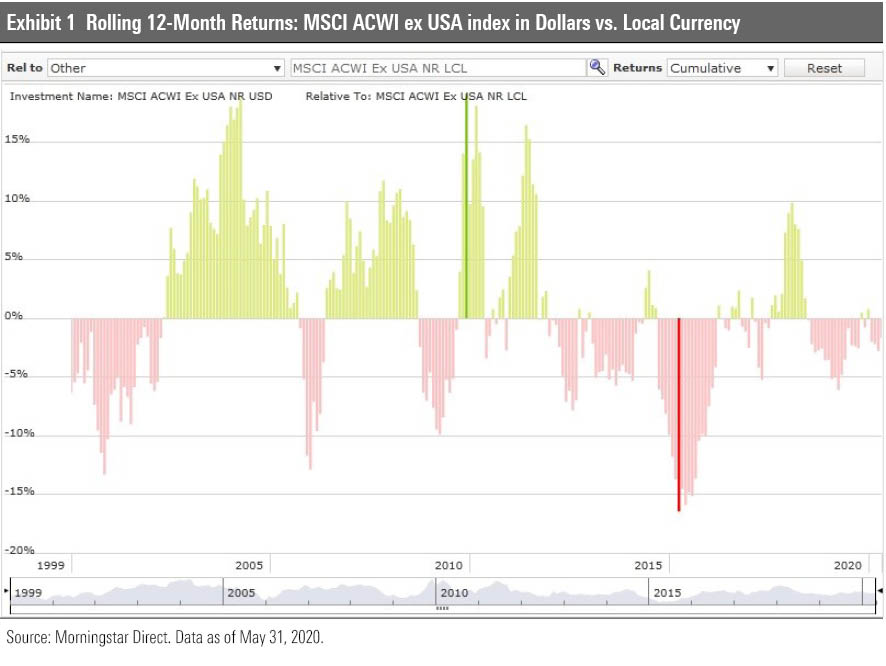Screen dimensions: 886x666
Task: Click the MSCI ACWI Ex USA benchmark field
Action: tap(437, 68)
